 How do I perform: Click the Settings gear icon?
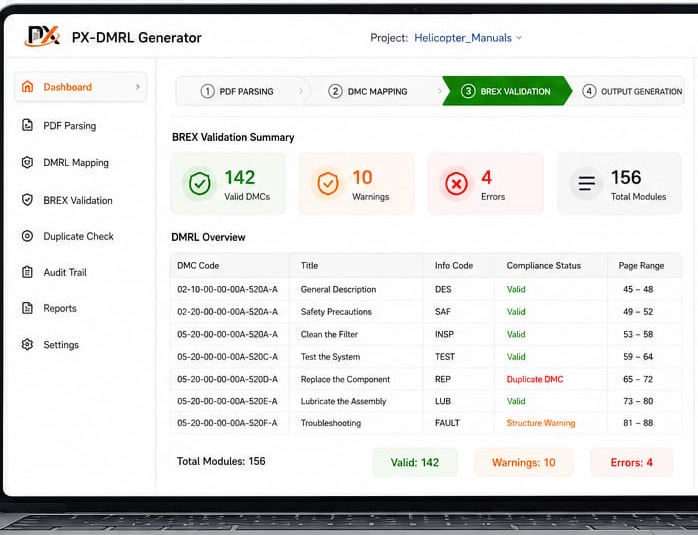coord(28,345)
